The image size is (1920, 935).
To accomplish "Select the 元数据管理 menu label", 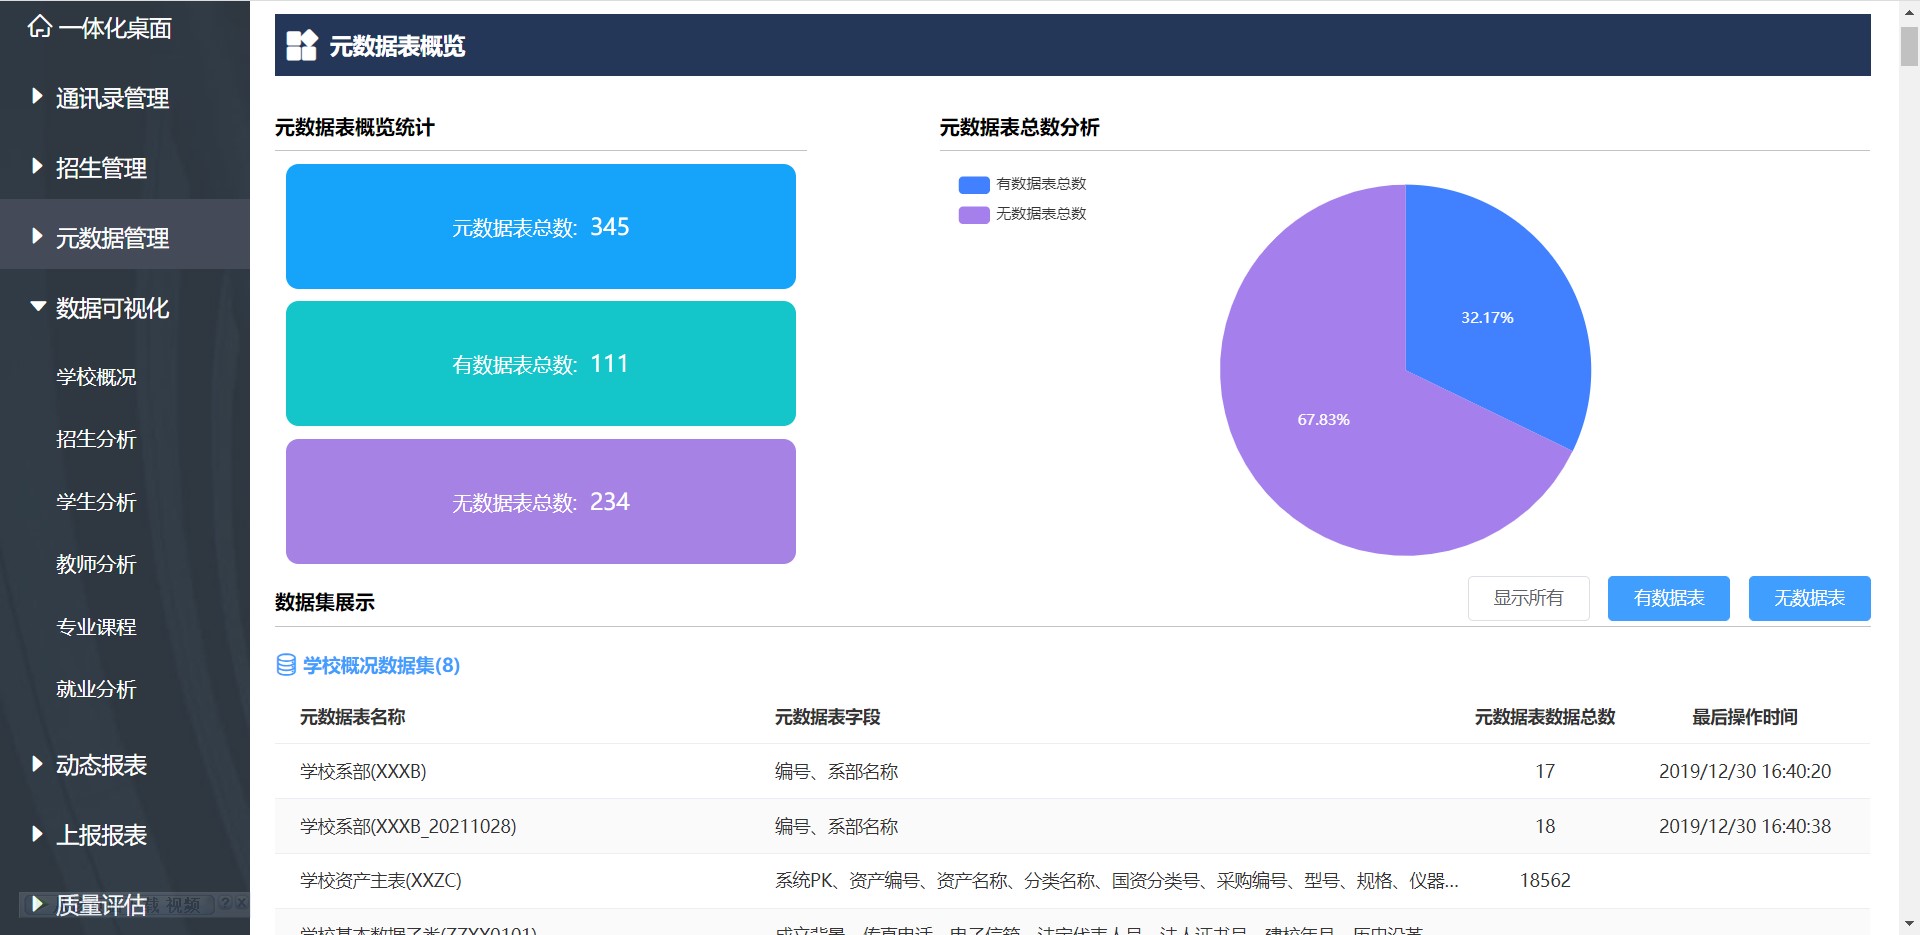I will (x=112, y=238).
